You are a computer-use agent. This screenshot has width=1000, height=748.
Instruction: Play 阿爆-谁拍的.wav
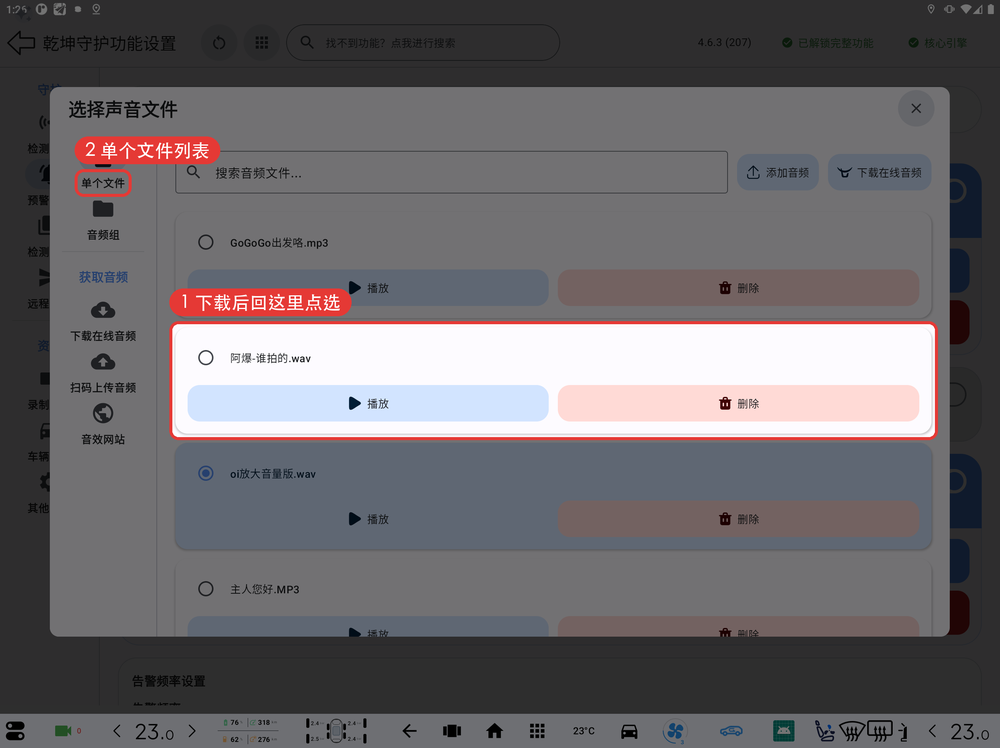tap(368, 404)
